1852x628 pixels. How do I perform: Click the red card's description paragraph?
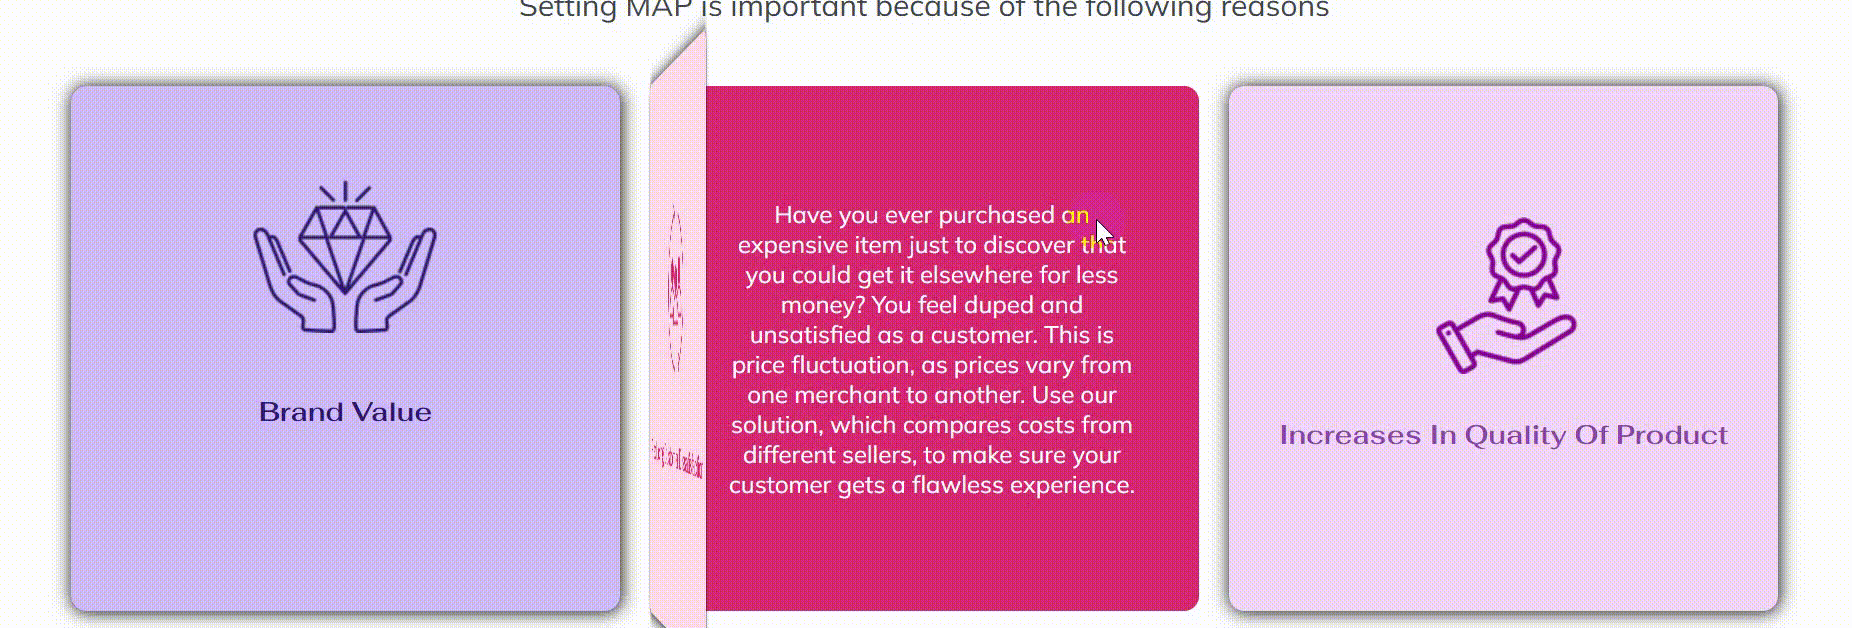932,350
